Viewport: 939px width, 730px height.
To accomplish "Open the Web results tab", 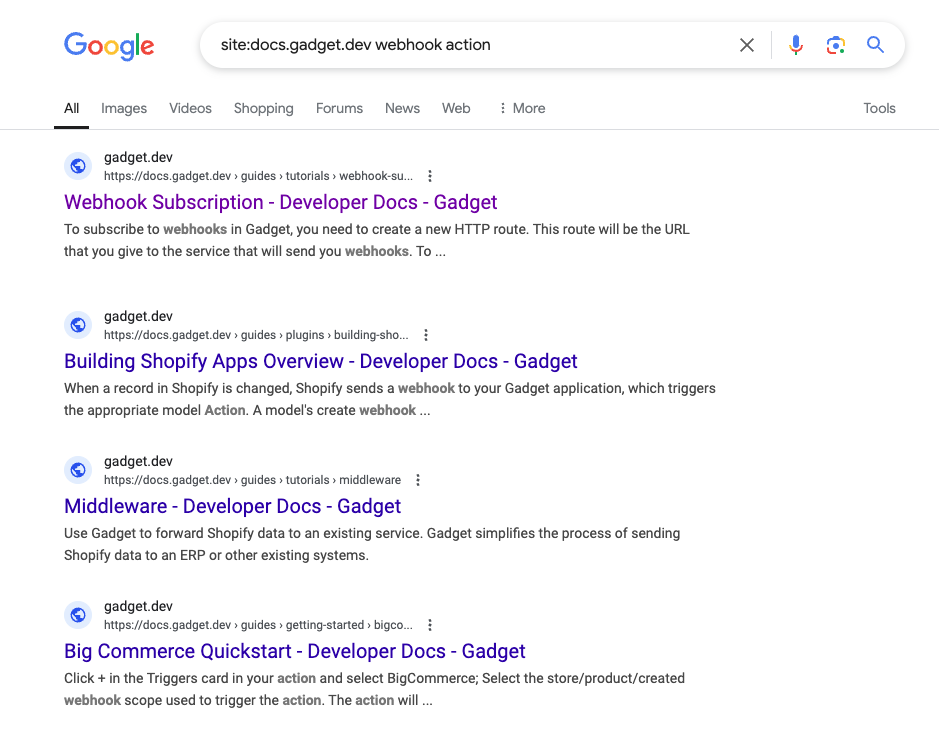I will coord(456,108).
